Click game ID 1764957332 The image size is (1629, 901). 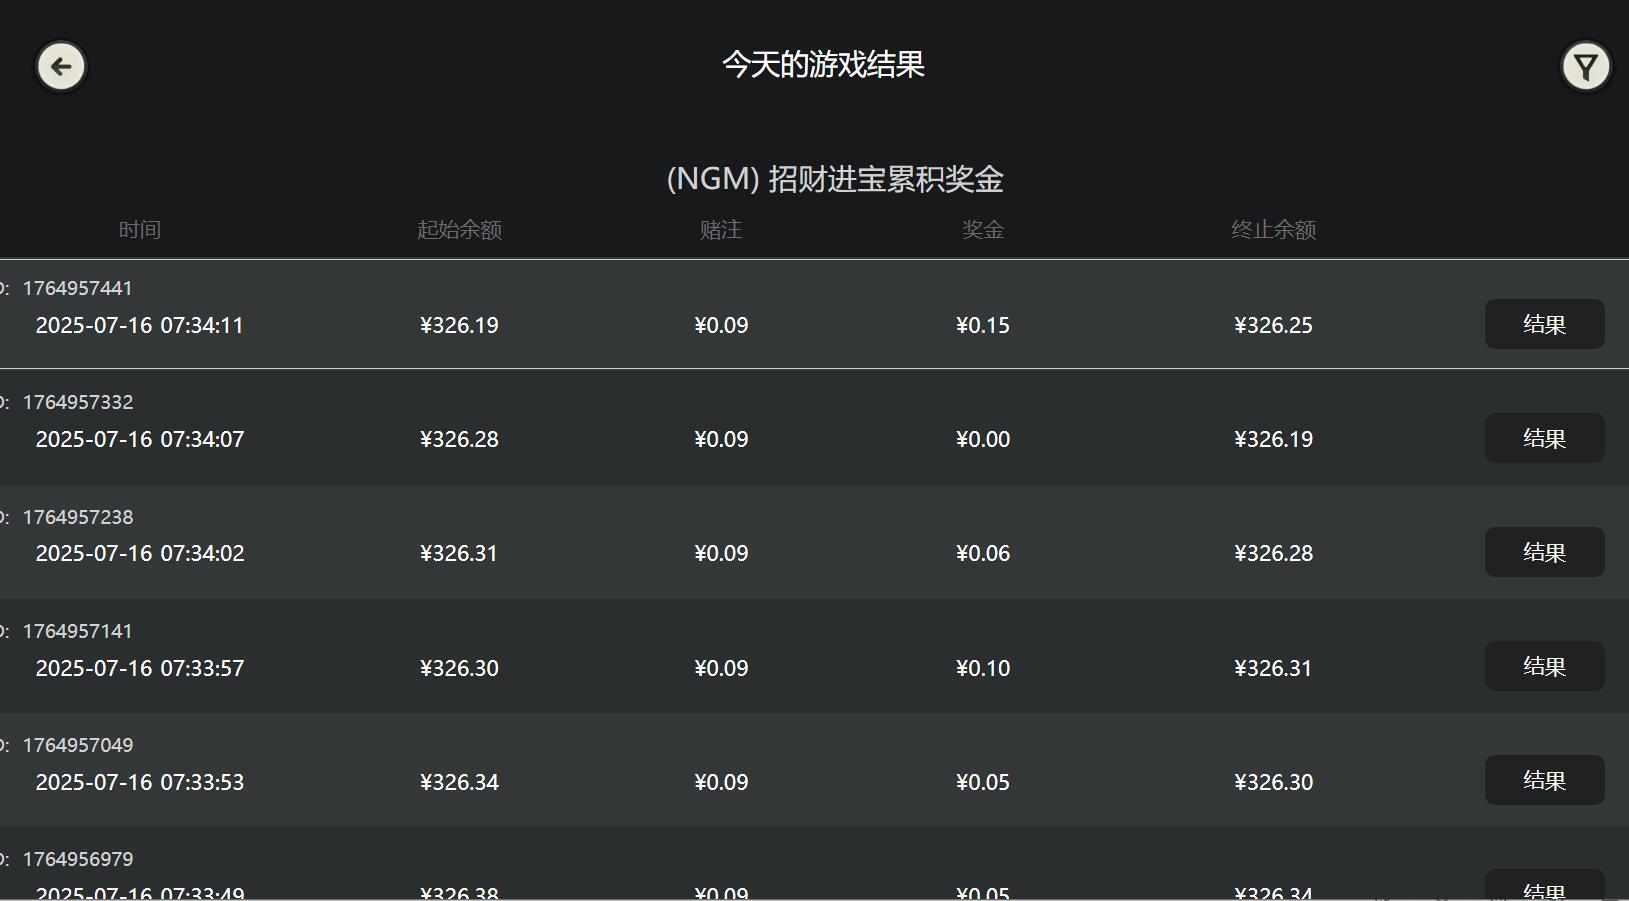pos(77,401)
